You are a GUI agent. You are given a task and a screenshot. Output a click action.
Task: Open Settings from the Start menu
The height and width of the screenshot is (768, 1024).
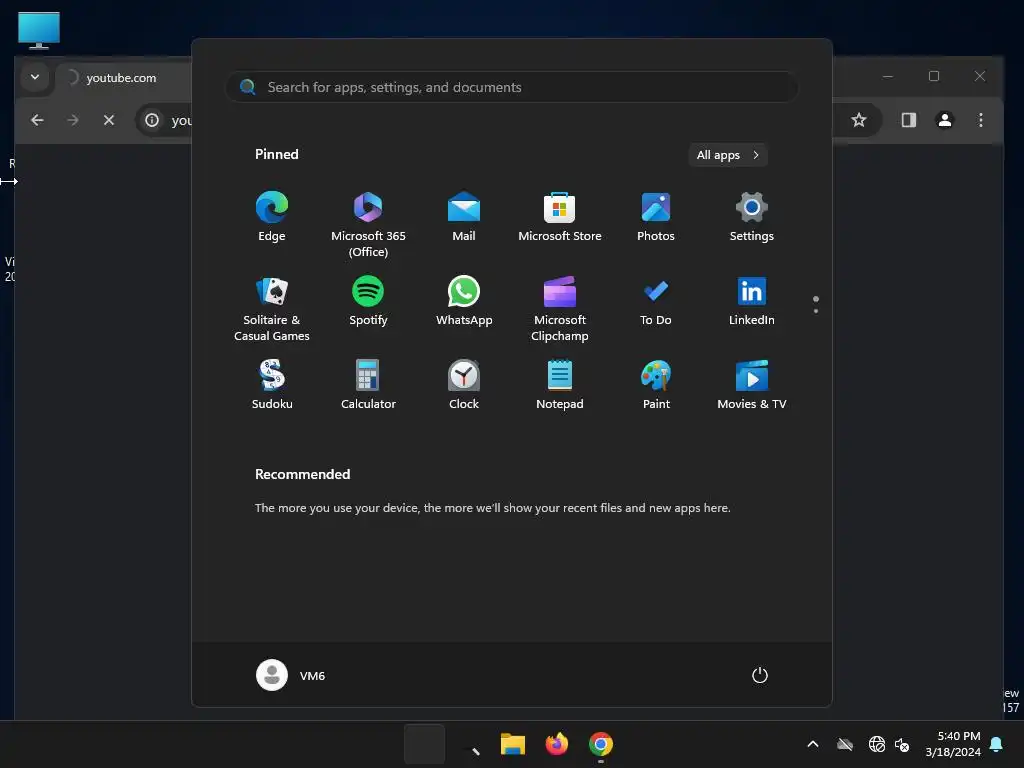(752, 217)
